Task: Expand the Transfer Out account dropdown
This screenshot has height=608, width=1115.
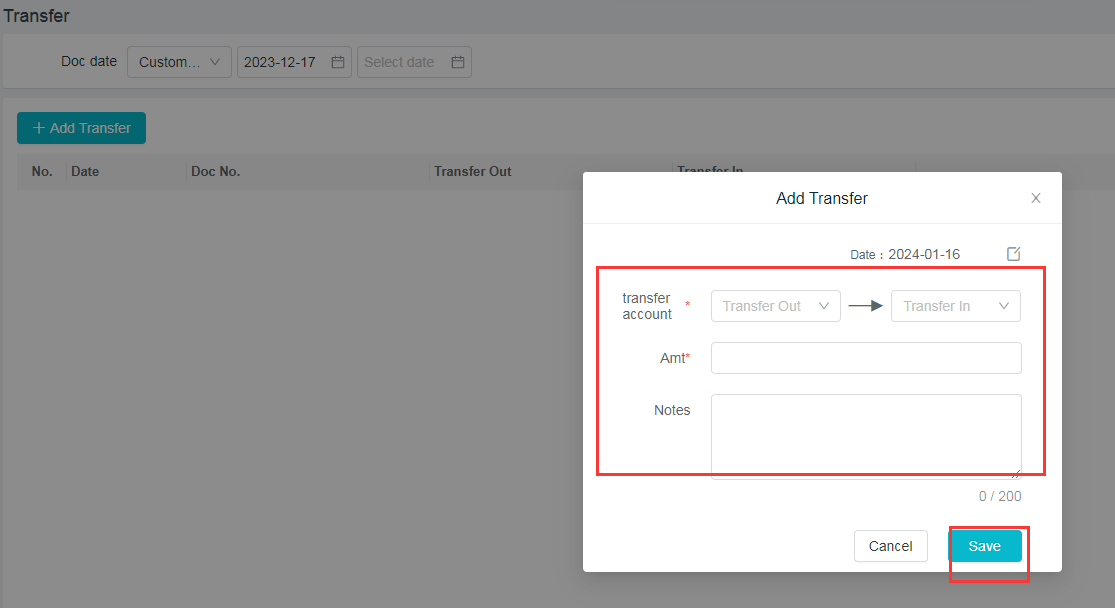Action: [775, 306]
